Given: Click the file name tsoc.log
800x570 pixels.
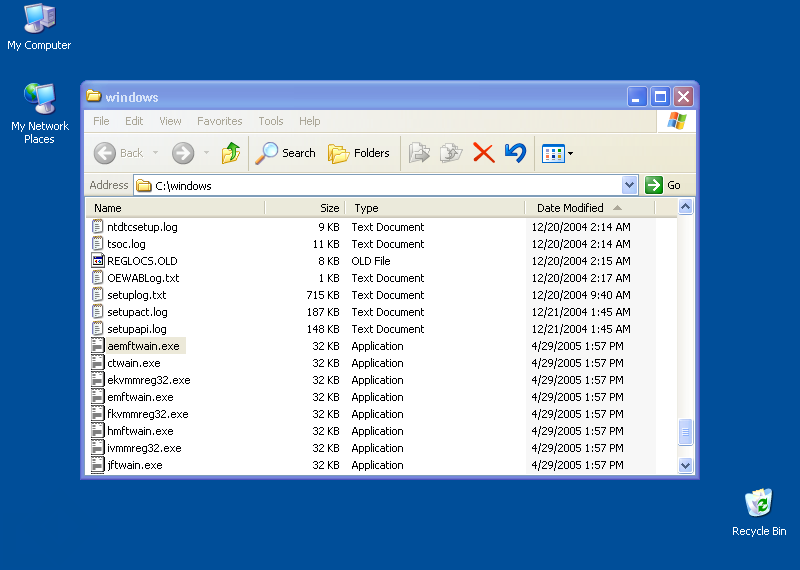Looking at the screenshot, I should tap(126, 244).
